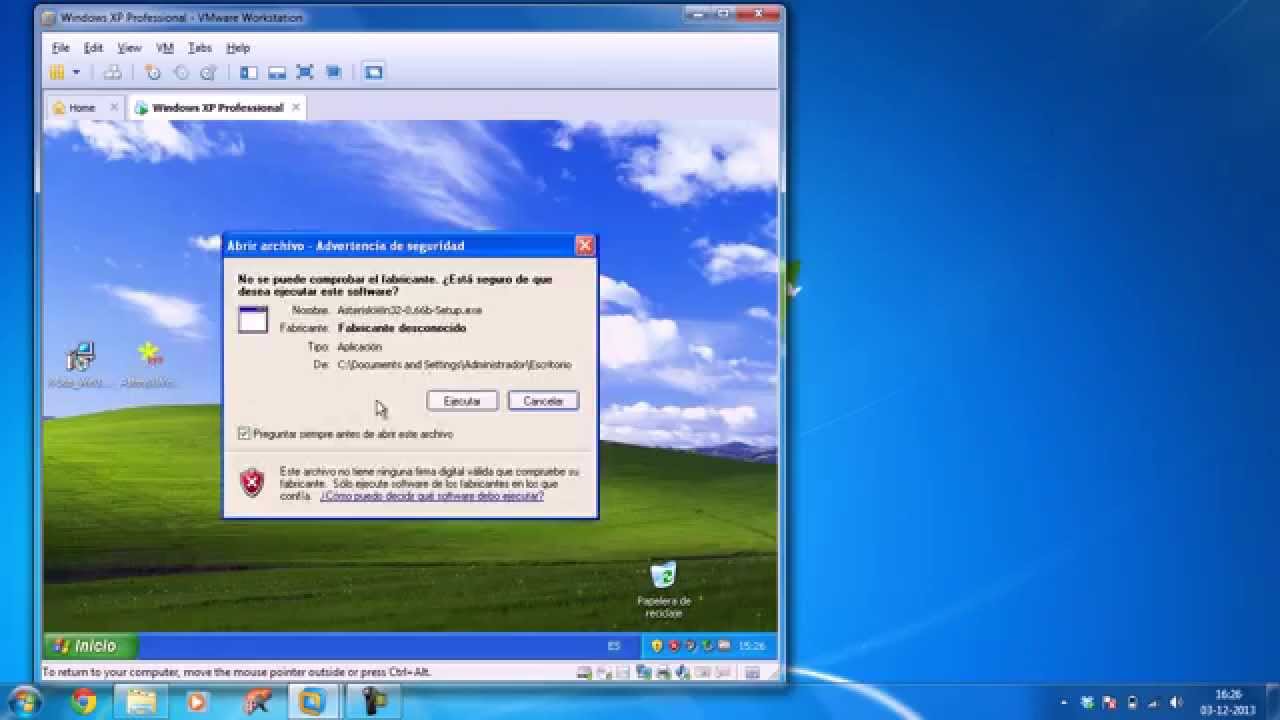Open the media player taskbar icon

(197, 702)
